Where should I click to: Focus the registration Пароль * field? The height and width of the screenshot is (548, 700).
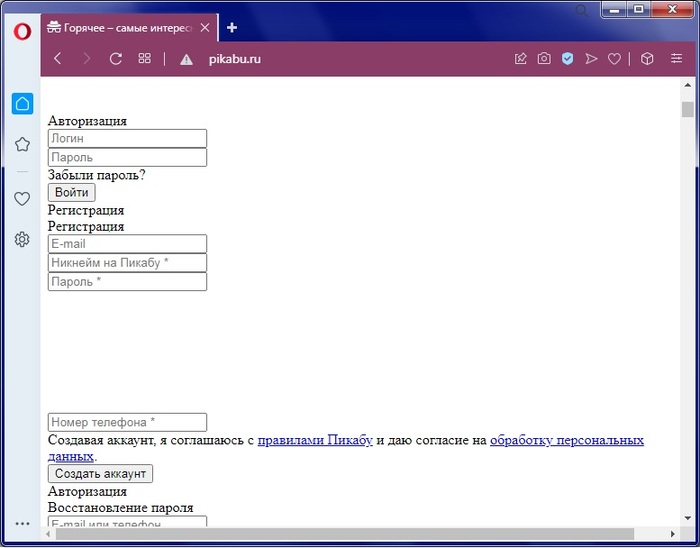tap(127, 282)
